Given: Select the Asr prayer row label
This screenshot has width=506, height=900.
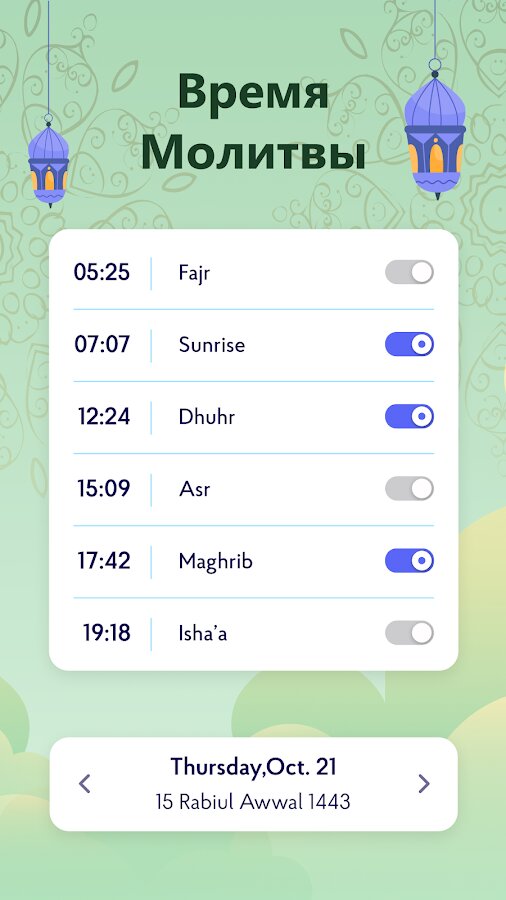Looking at the screenshot, I should coord(194,490).
